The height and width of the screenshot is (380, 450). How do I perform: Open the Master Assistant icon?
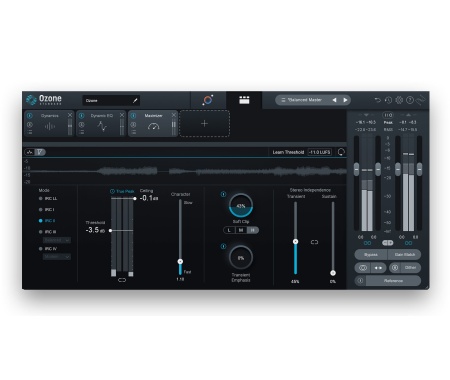pyautogui.click(x=208, y=100)
